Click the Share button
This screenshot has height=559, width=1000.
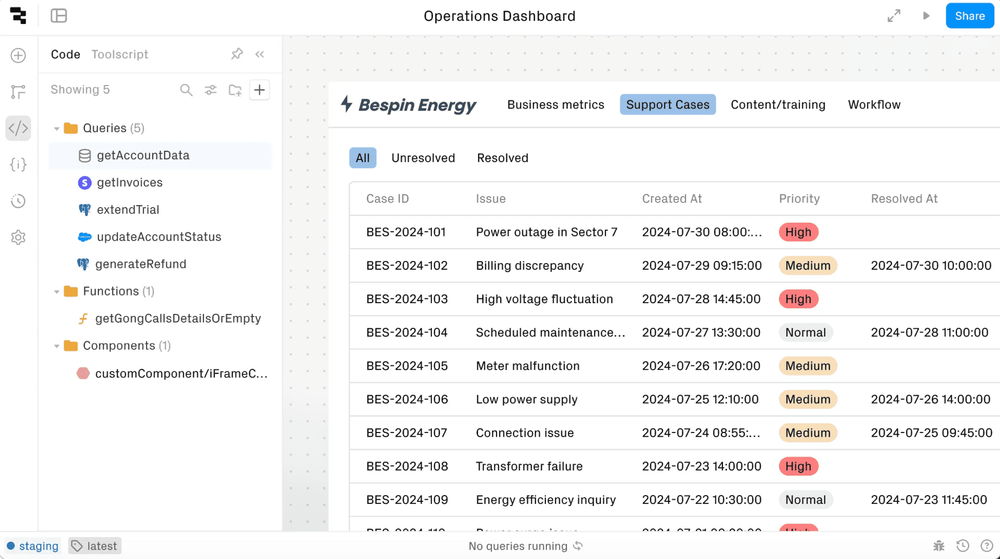pos(969,16)
